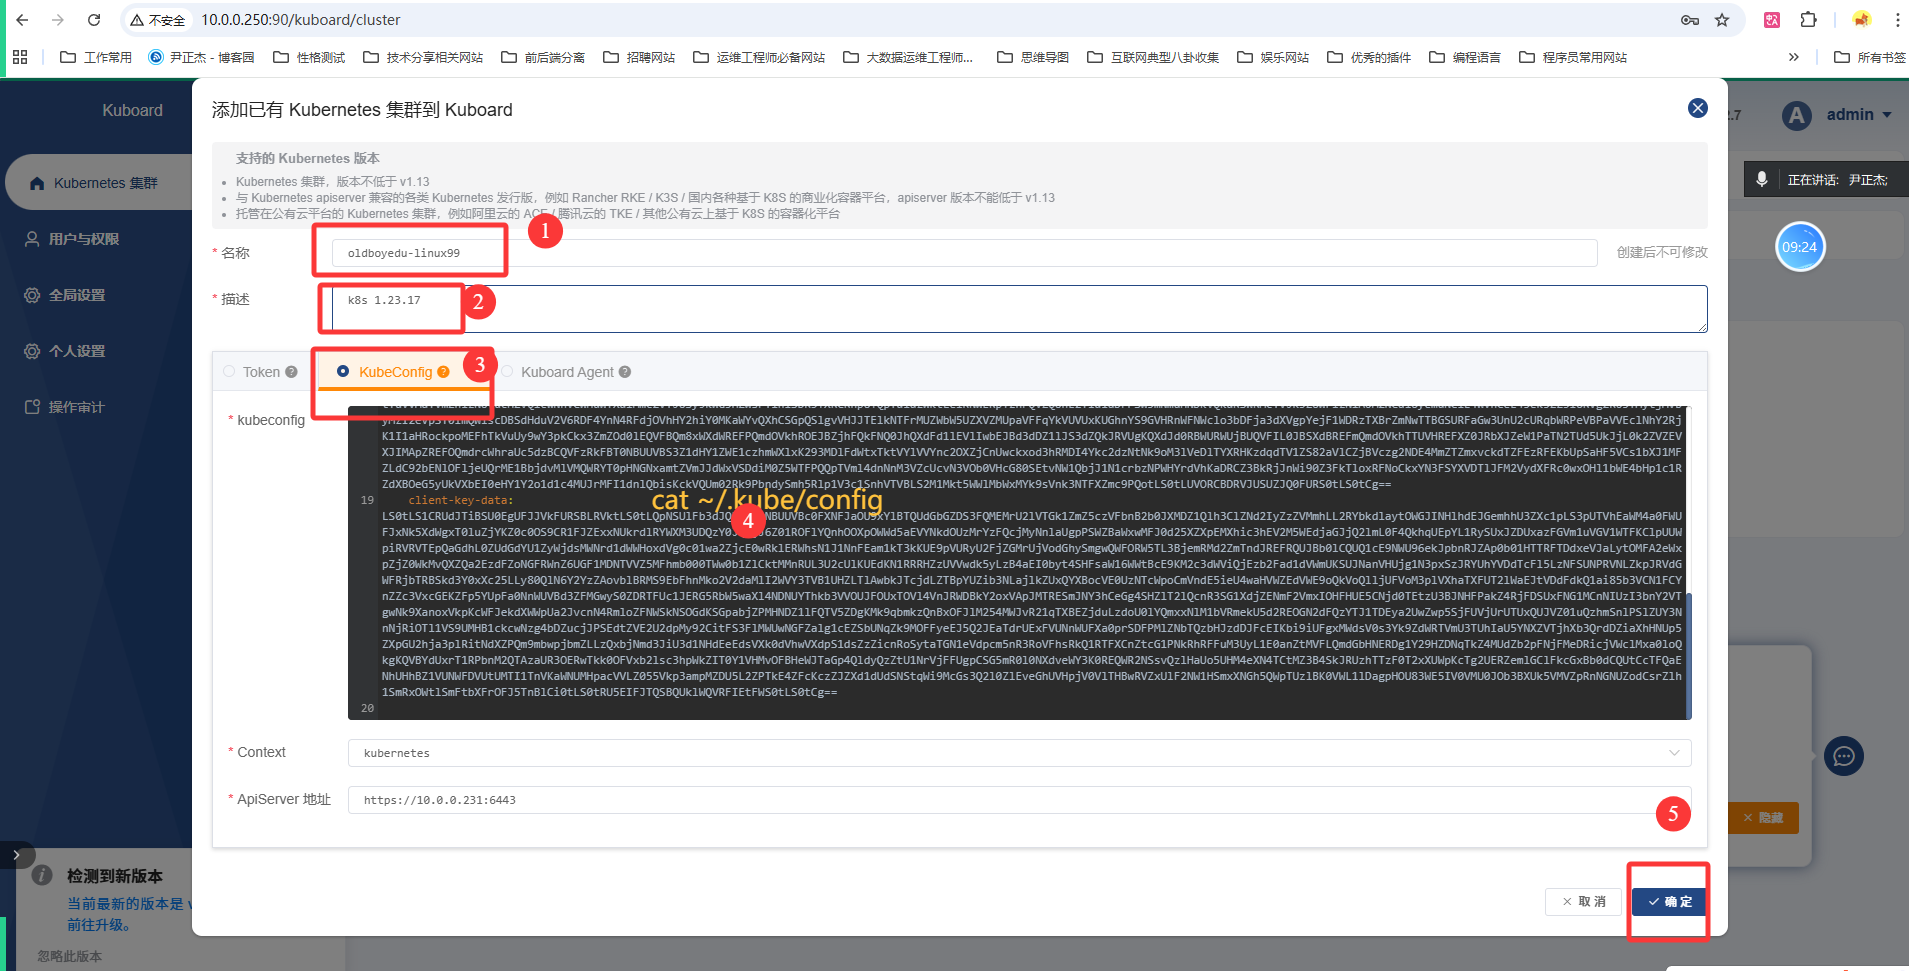Click the 取消 cancel button

pos(1583,902)
